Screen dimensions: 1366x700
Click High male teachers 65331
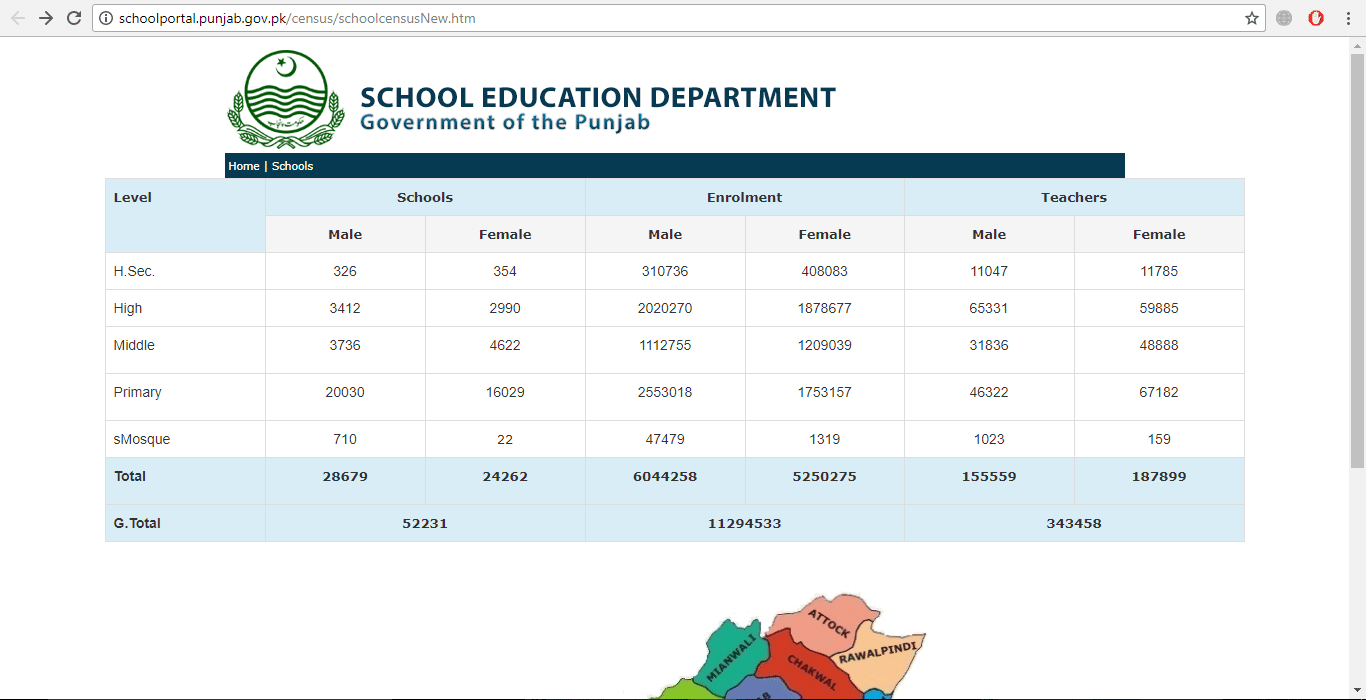point(989,308)
